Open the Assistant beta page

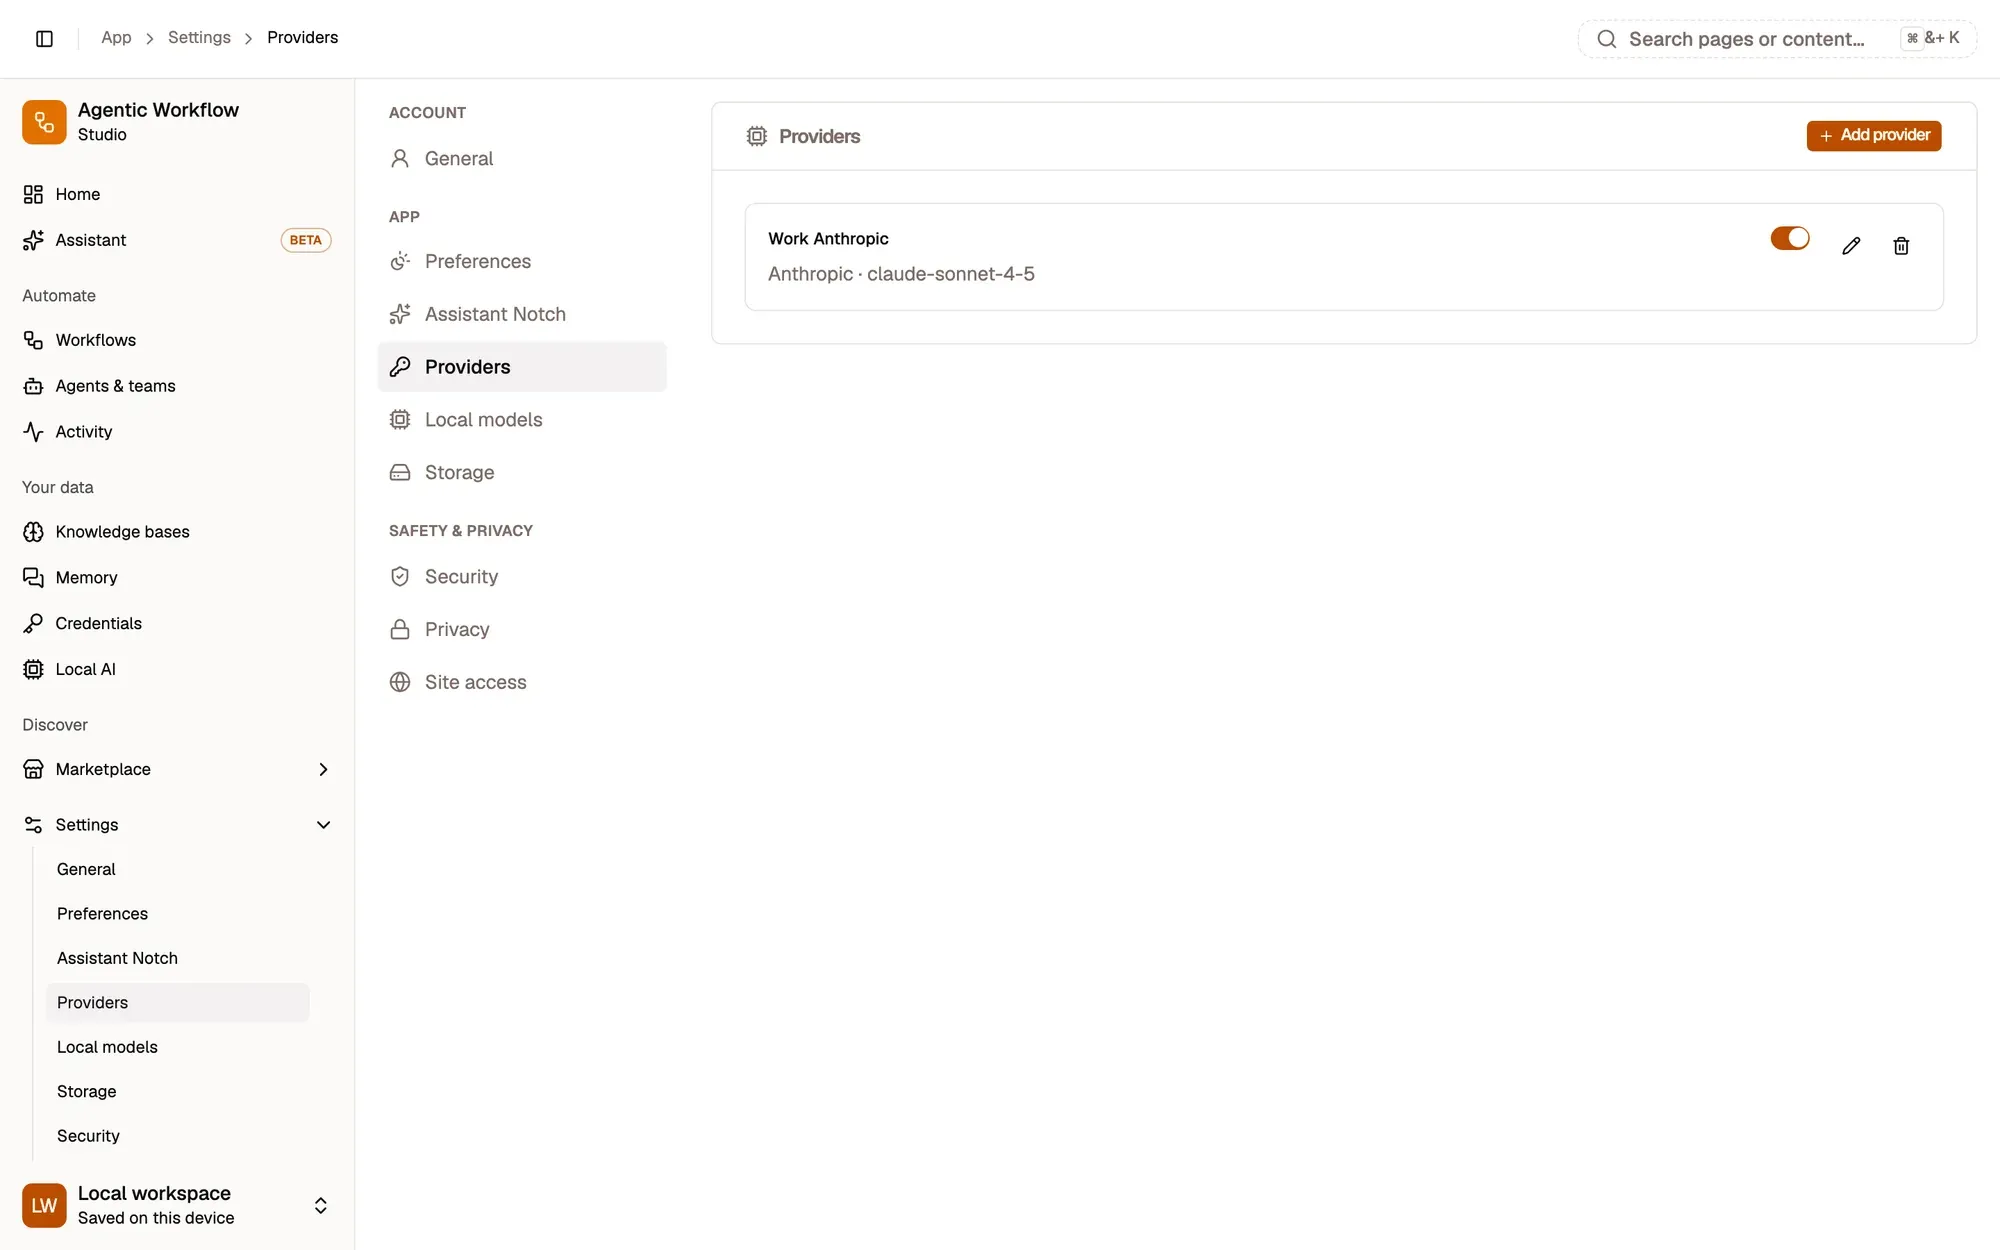(x=177, y=240)
